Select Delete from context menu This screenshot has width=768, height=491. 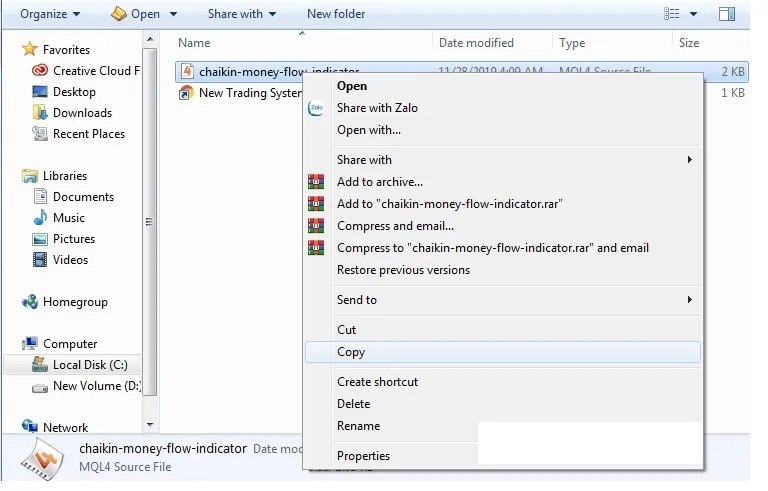(x=504, y=404)
